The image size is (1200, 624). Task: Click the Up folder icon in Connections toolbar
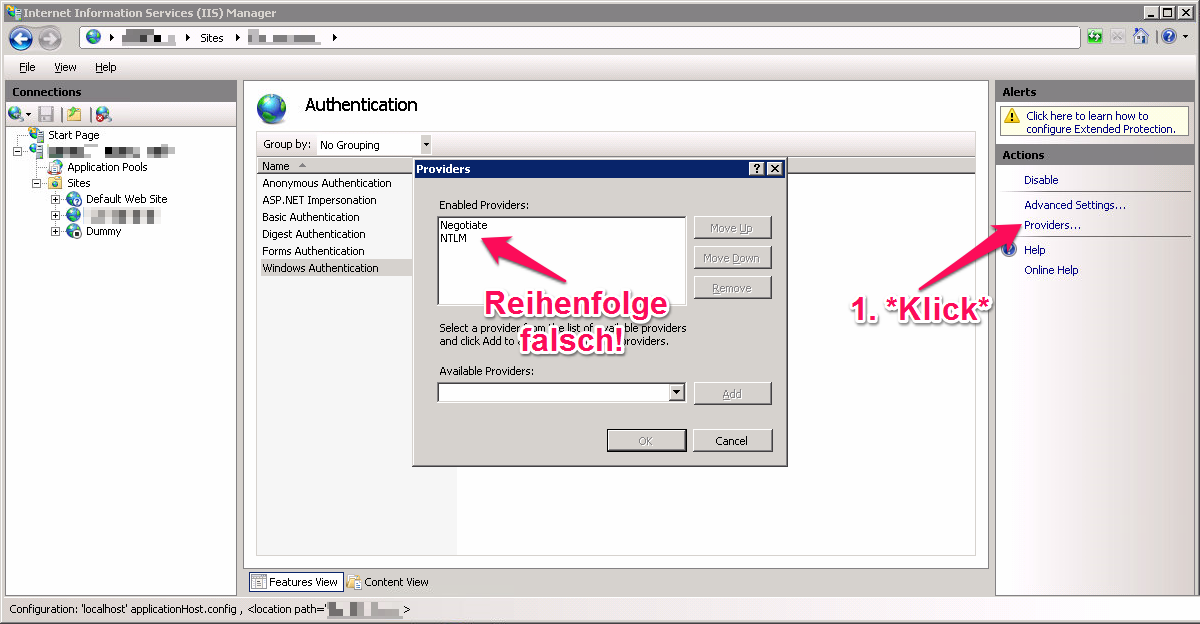(x=74, y=114)
